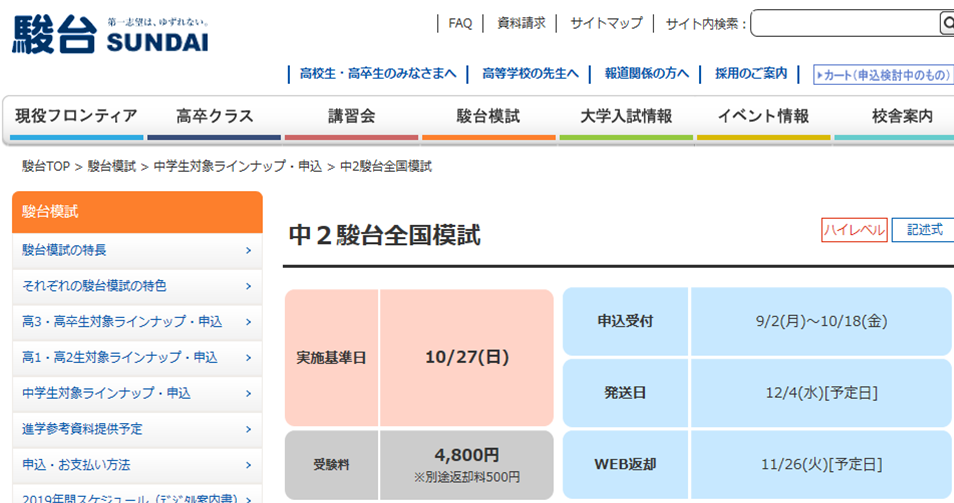
Task: Go to 高校生・高卒生のみなさまへ
Action: [378, 74]
